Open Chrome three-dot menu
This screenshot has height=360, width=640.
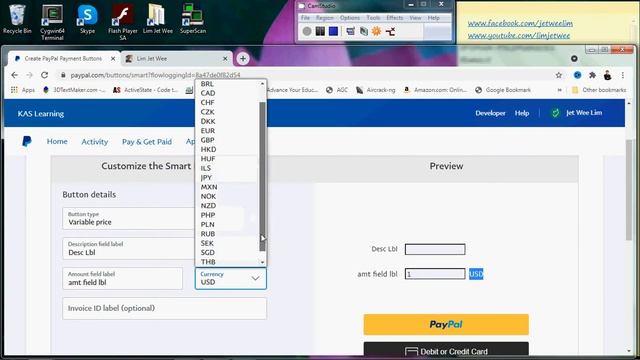(x=623, y=75)
